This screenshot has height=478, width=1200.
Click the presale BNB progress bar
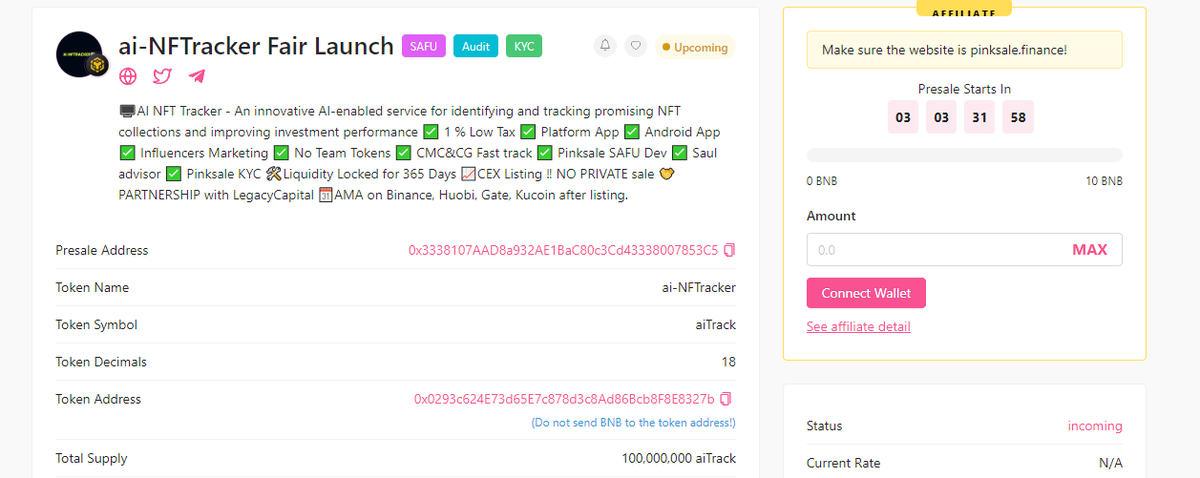964,155
